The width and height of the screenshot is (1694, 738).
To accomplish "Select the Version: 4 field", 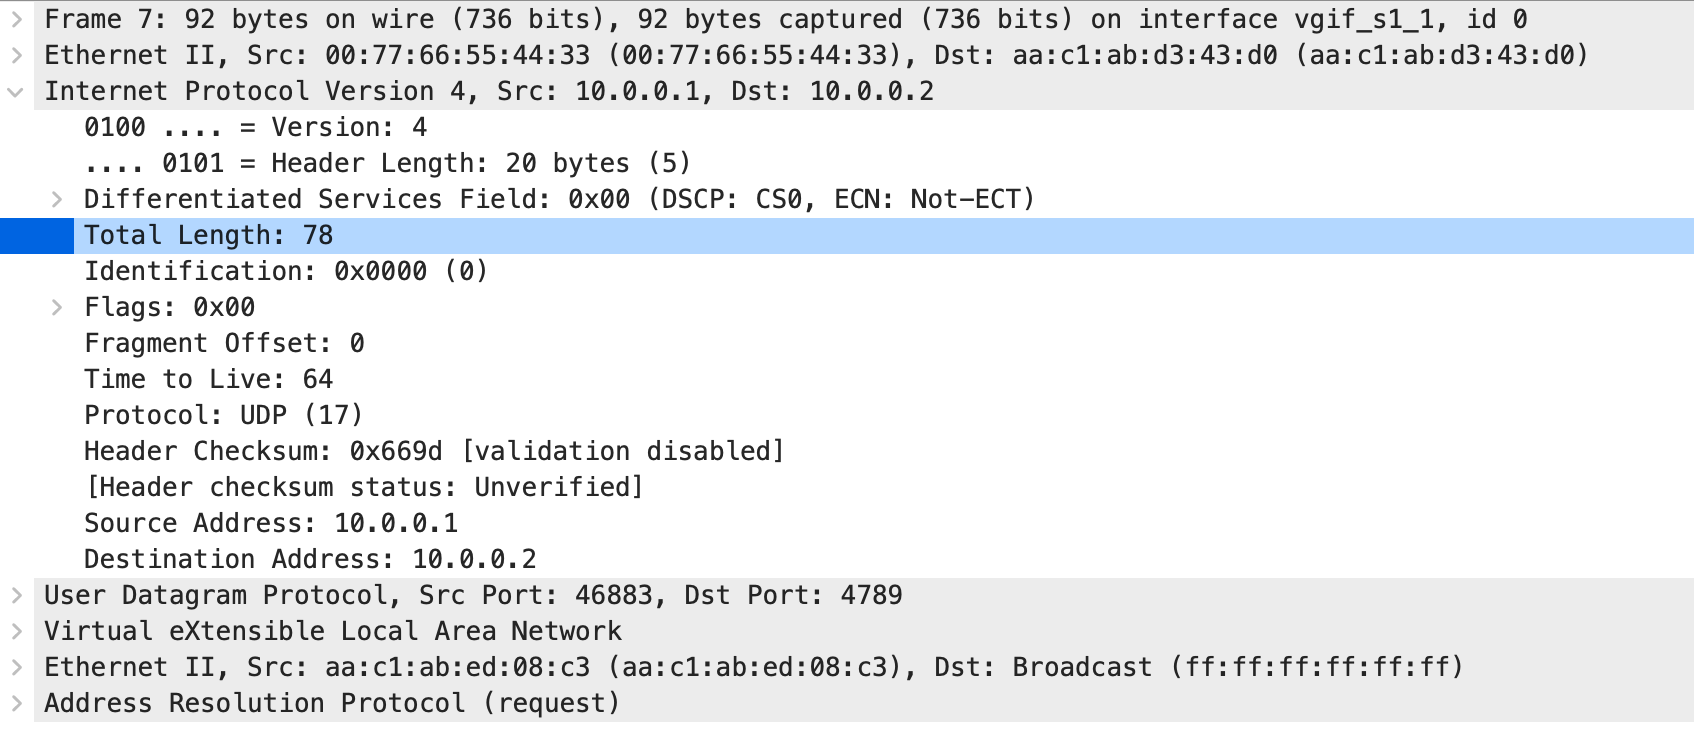I will (884, 127).
